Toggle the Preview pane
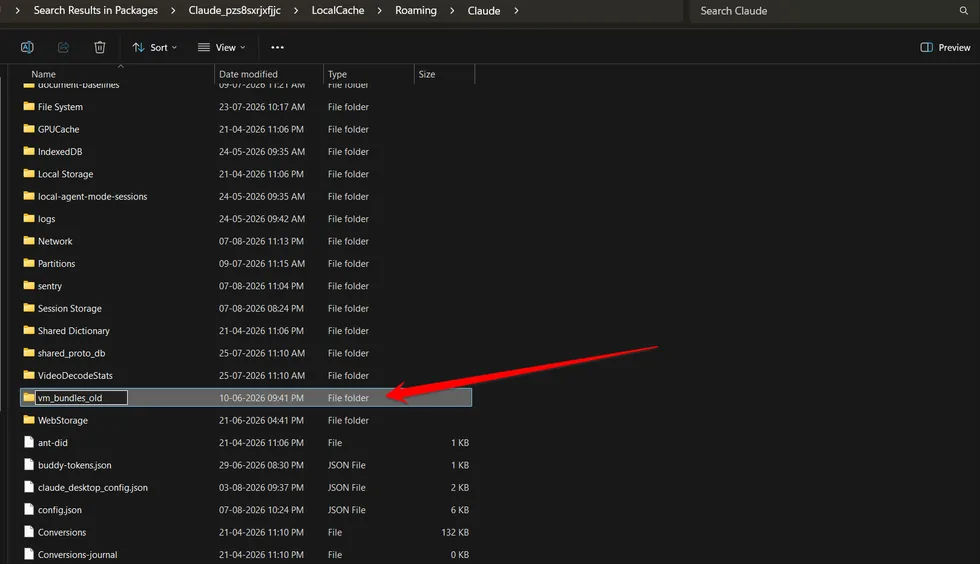This screenshot has width=980, height=564. pos(945,48)
